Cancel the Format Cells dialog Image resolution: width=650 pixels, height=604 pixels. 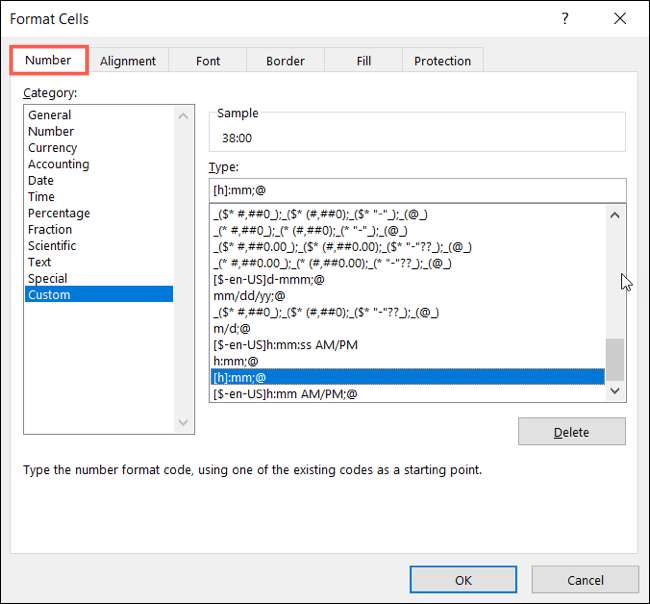tap(585, 579)
